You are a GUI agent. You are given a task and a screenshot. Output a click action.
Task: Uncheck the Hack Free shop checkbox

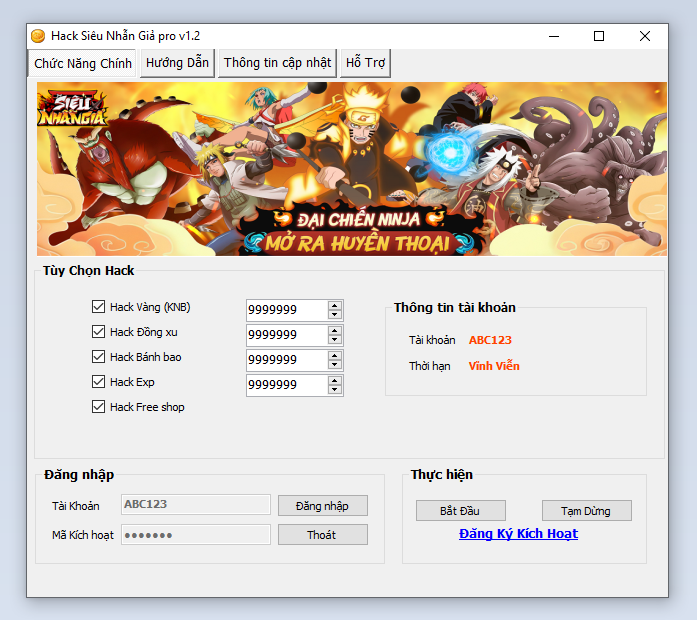point(98,407)
